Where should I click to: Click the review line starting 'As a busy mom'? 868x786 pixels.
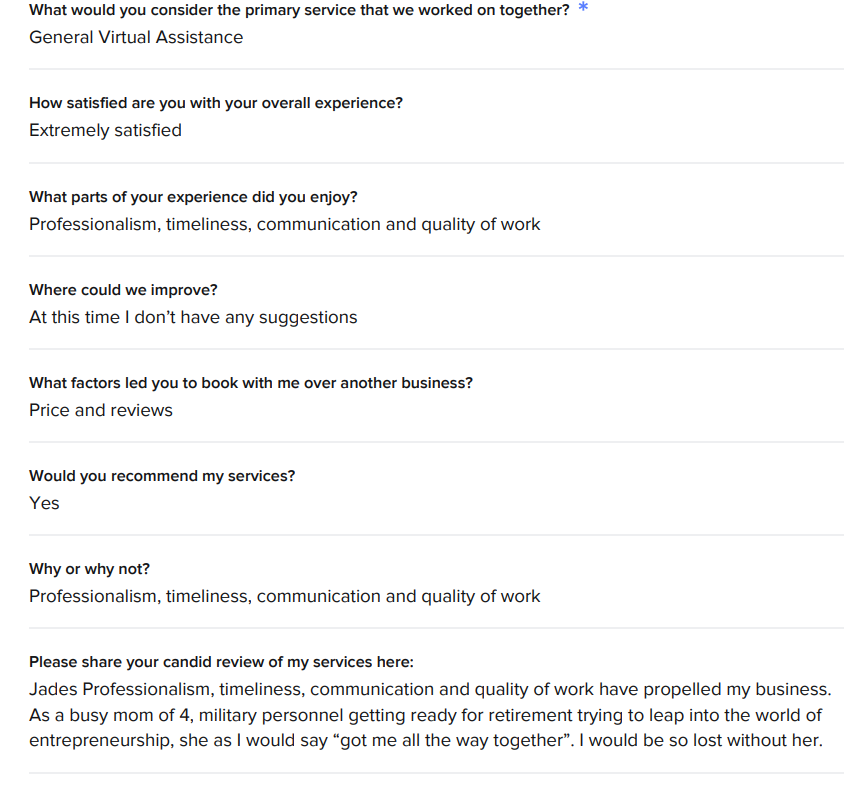pos(426,715)
